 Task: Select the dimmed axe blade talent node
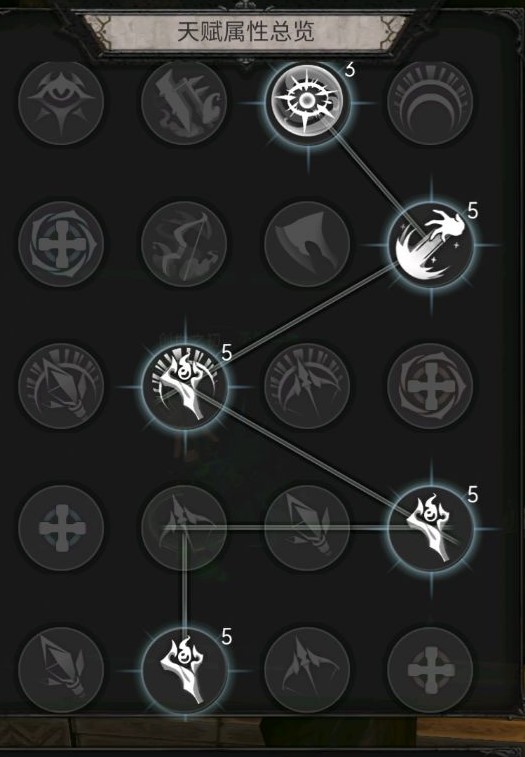pos(307,244)
